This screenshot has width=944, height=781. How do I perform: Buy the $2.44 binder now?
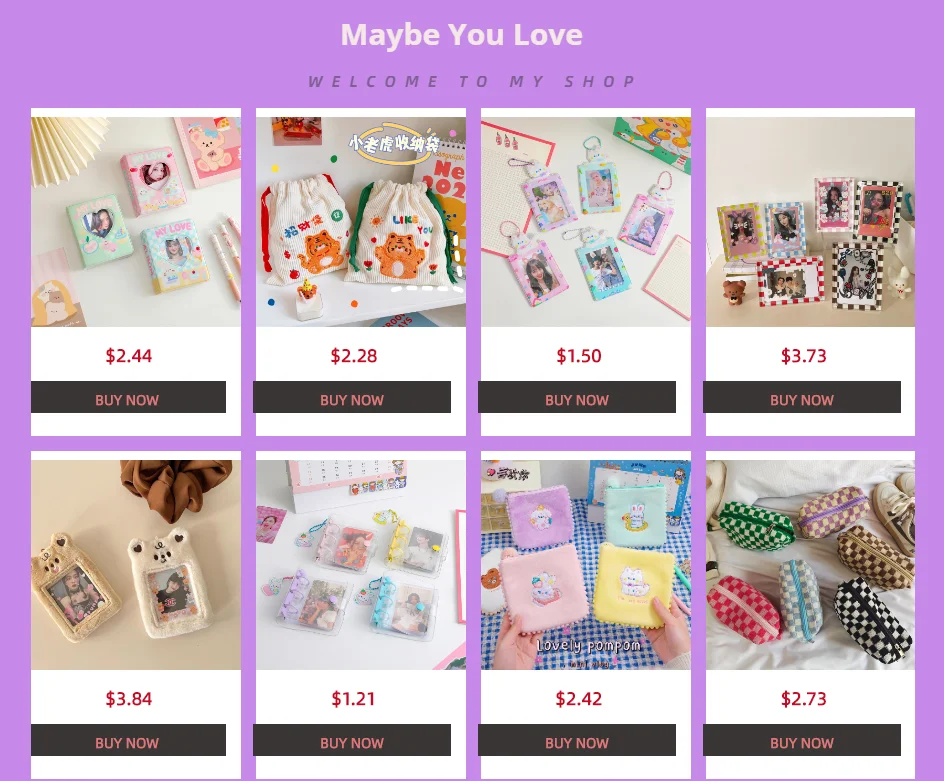coord(128,397)
